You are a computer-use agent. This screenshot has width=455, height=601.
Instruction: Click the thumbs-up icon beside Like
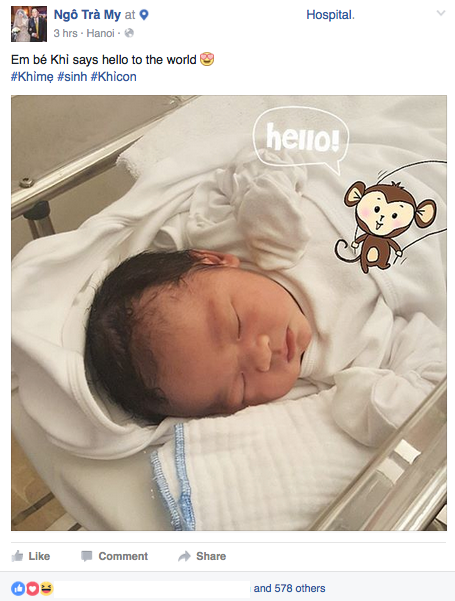tap(17, 556)
